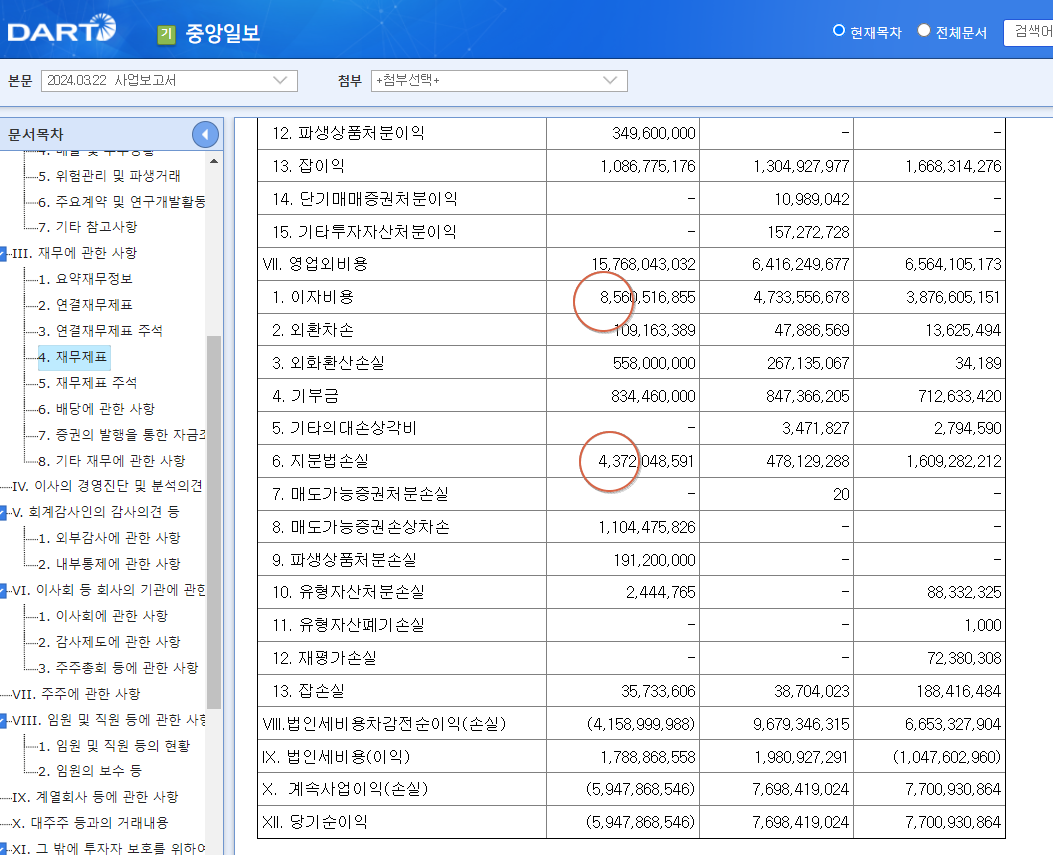Image resolution: width=1053 pixels, height=855 pixels.
Task: Click the 지분법손실 value 4,372,048,591
Action: pyautogui.click(x=646, y=461)
